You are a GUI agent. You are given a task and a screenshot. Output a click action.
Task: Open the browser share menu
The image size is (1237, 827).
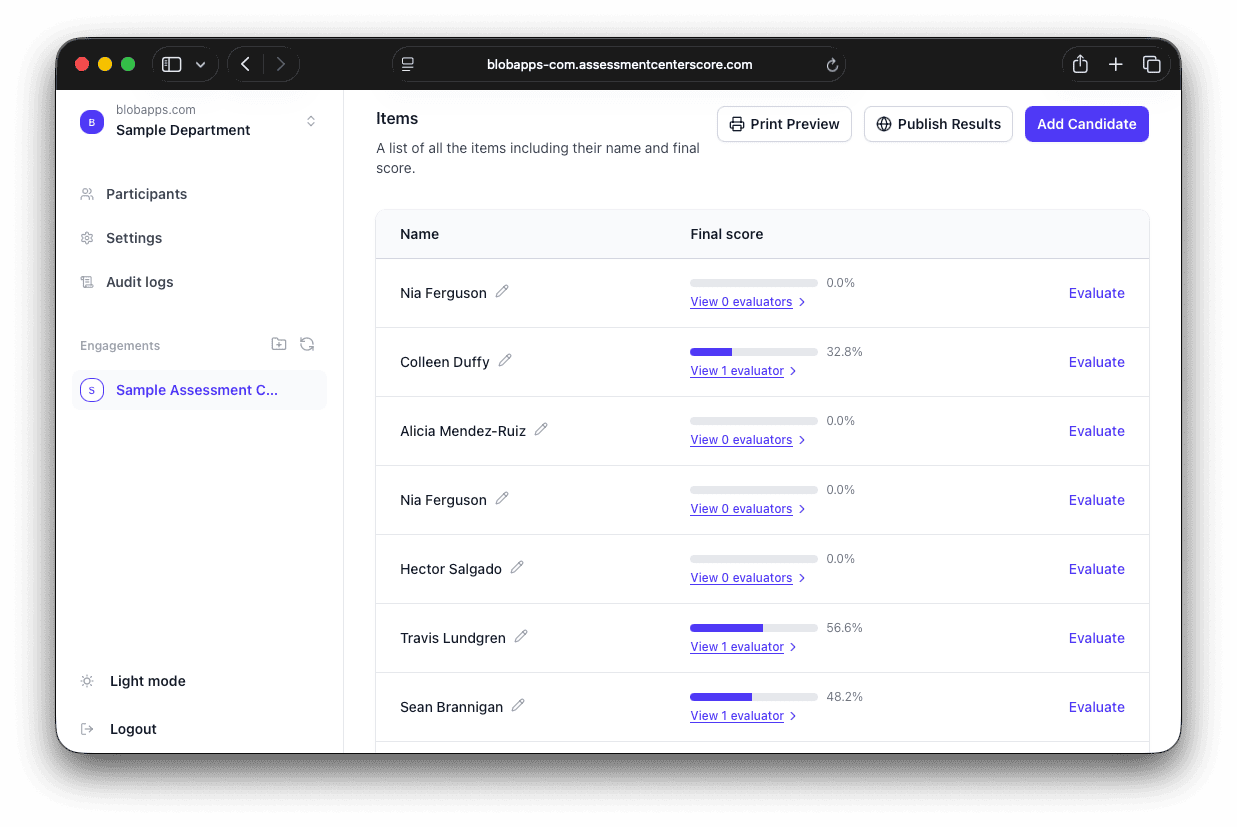point(1080,64)
